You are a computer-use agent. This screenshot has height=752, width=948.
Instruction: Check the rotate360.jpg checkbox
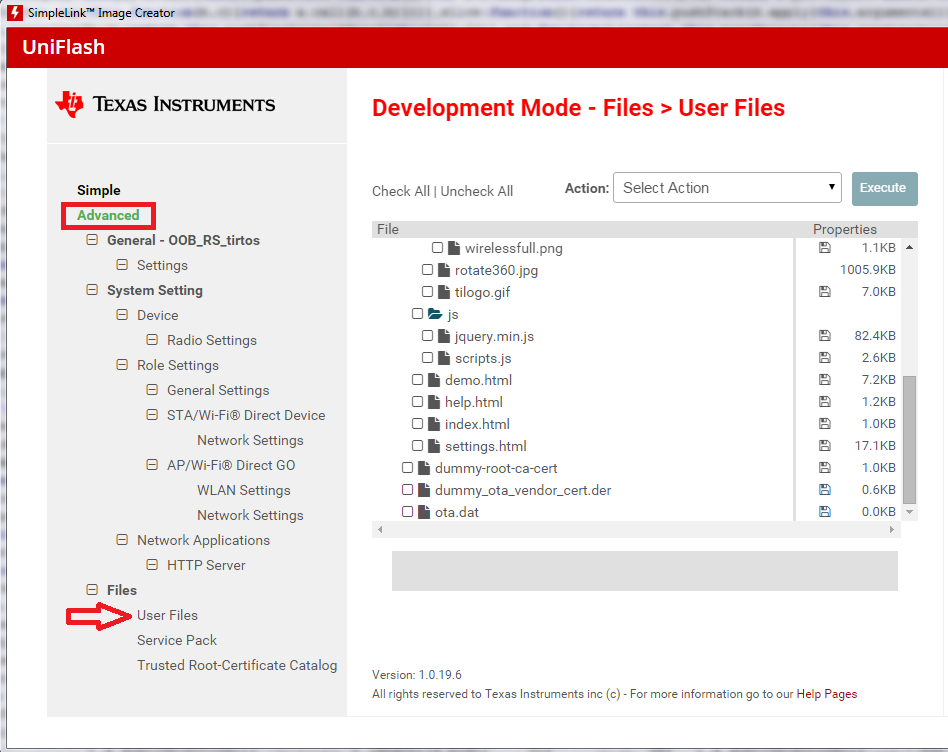point(427,270)
